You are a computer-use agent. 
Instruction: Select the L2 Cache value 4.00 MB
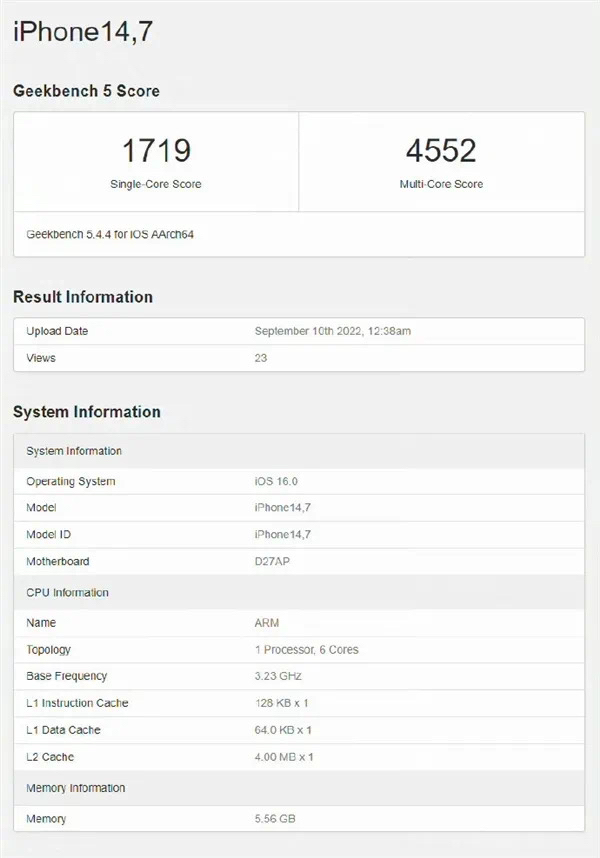[284, 757]
